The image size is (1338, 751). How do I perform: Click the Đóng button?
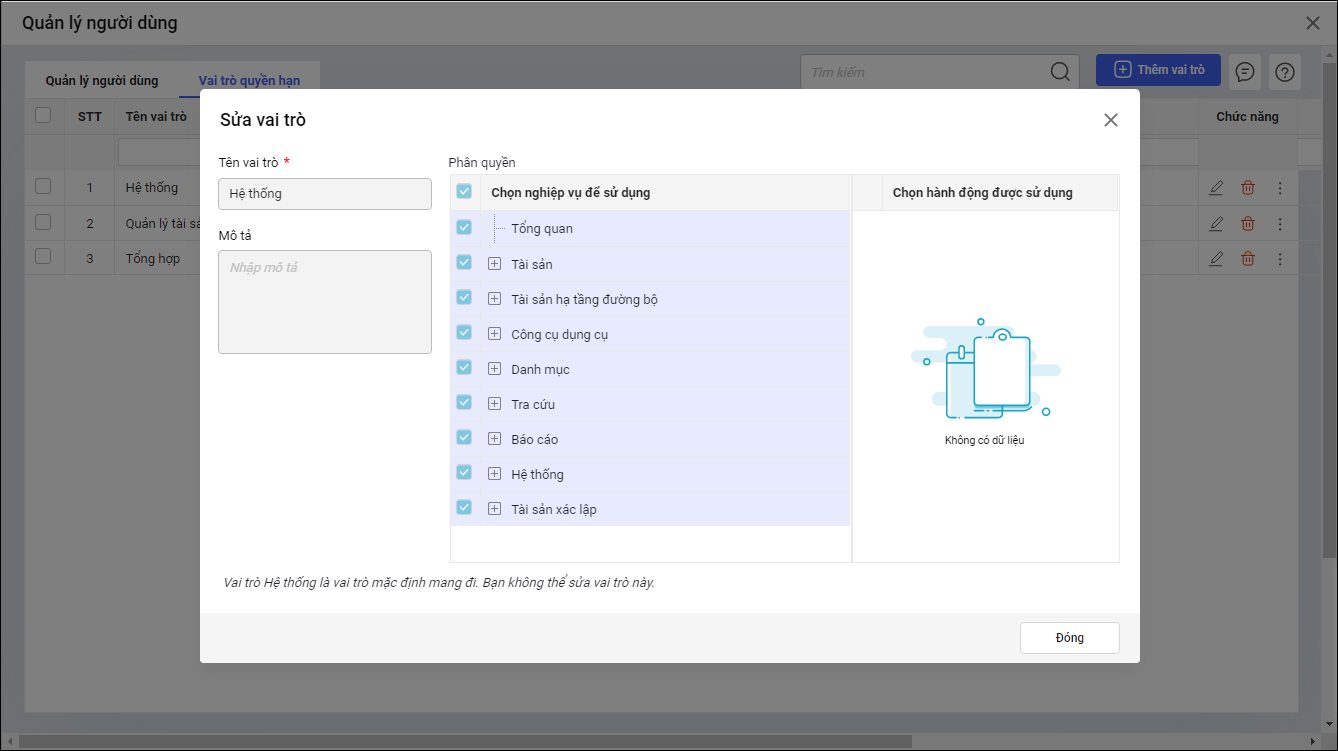click(x=1069, y=638)
